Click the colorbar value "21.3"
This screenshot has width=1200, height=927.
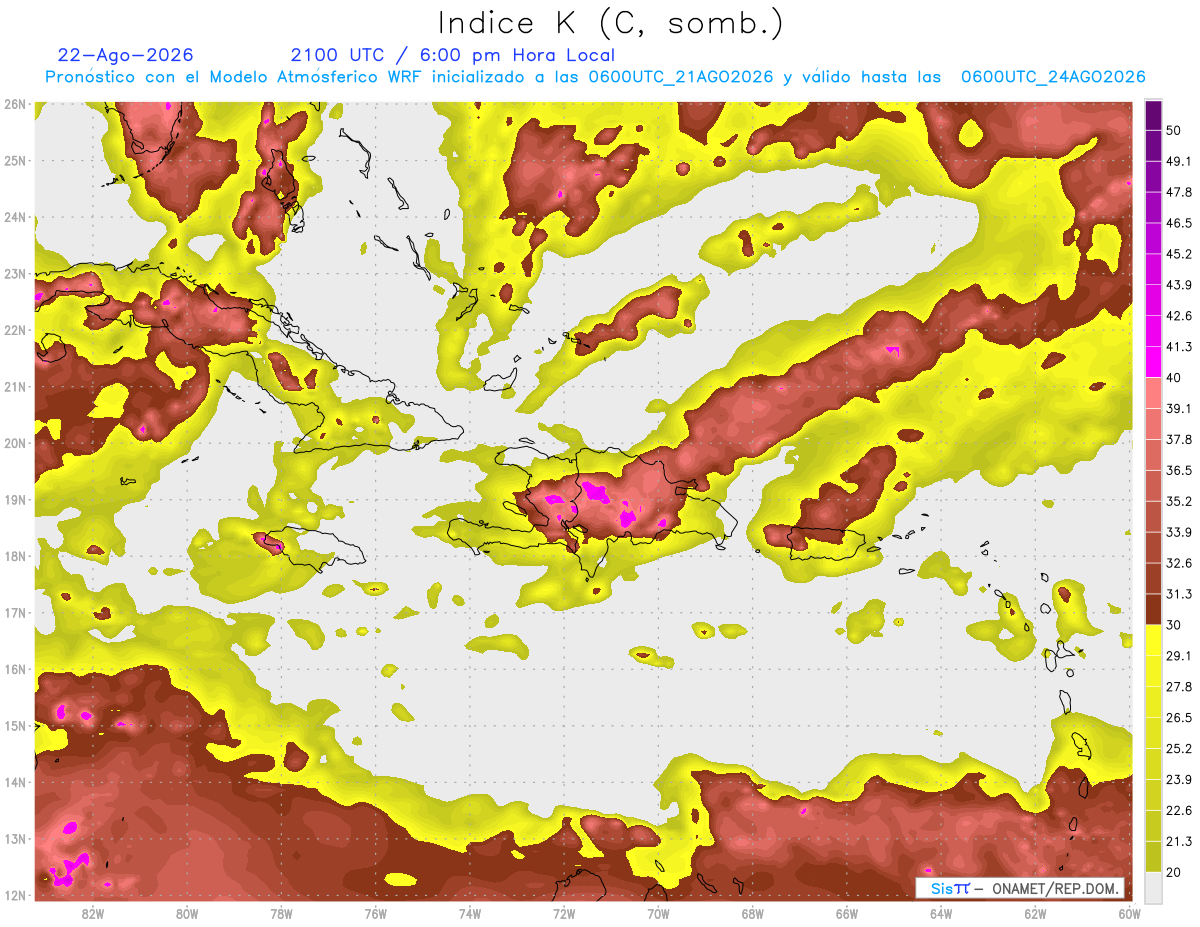(x=1178, y=841)
